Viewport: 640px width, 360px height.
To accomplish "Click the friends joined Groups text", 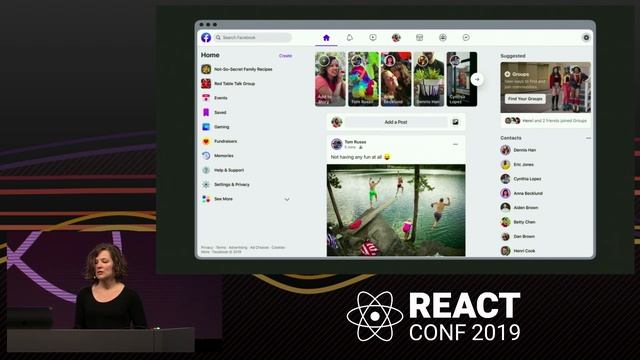I will (554, 121).
